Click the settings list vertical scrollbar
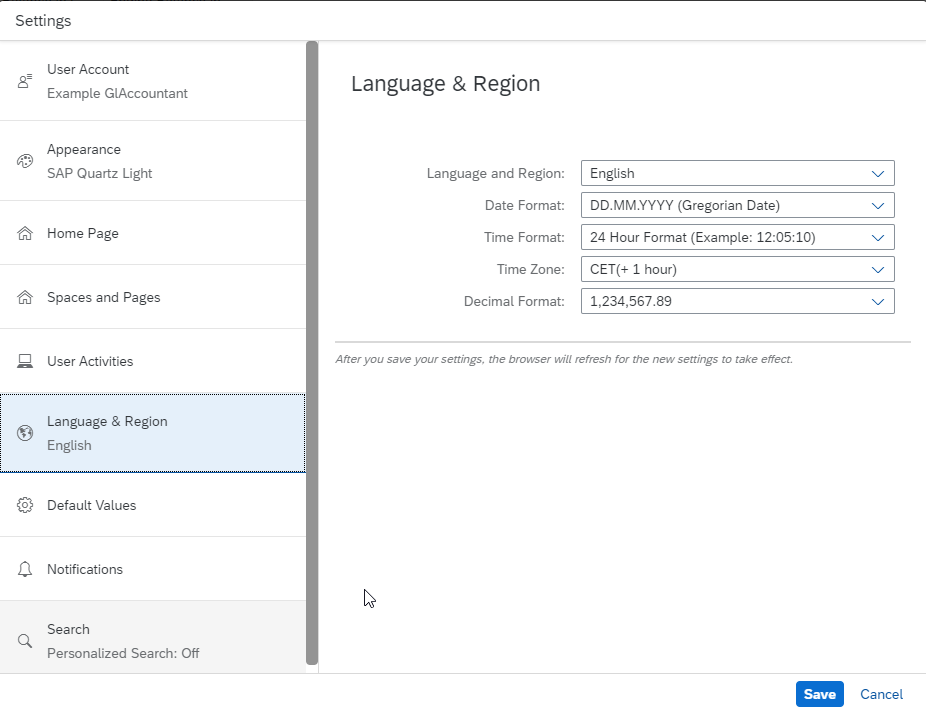Image resolution: width=926 pixels, height=710 pixels. tap(312, 353)
